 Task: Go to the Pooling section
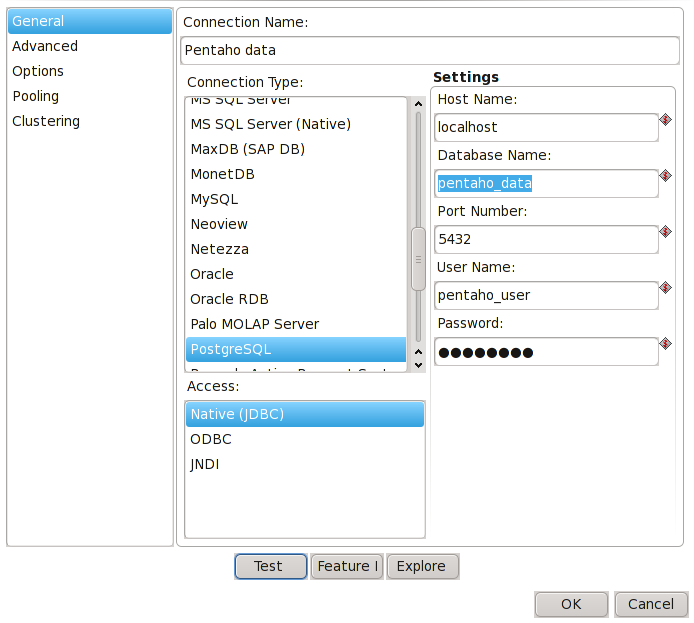90,96
